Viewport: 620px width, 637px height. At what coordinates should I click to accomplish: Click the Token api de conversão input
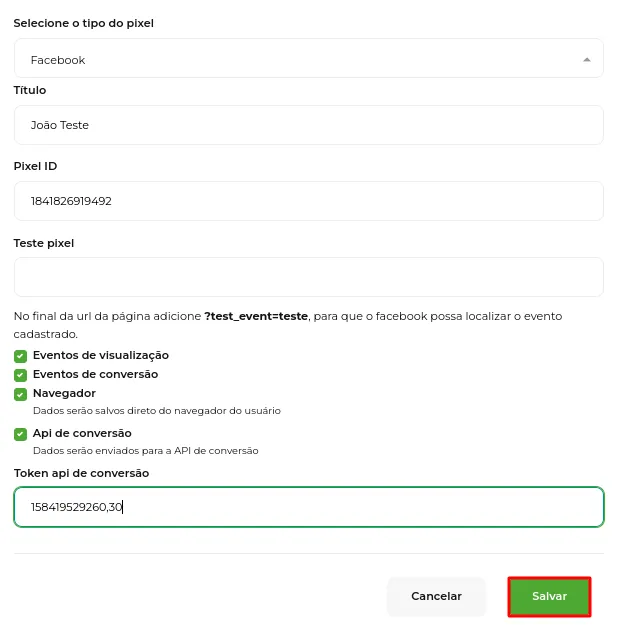pos(309,507)
